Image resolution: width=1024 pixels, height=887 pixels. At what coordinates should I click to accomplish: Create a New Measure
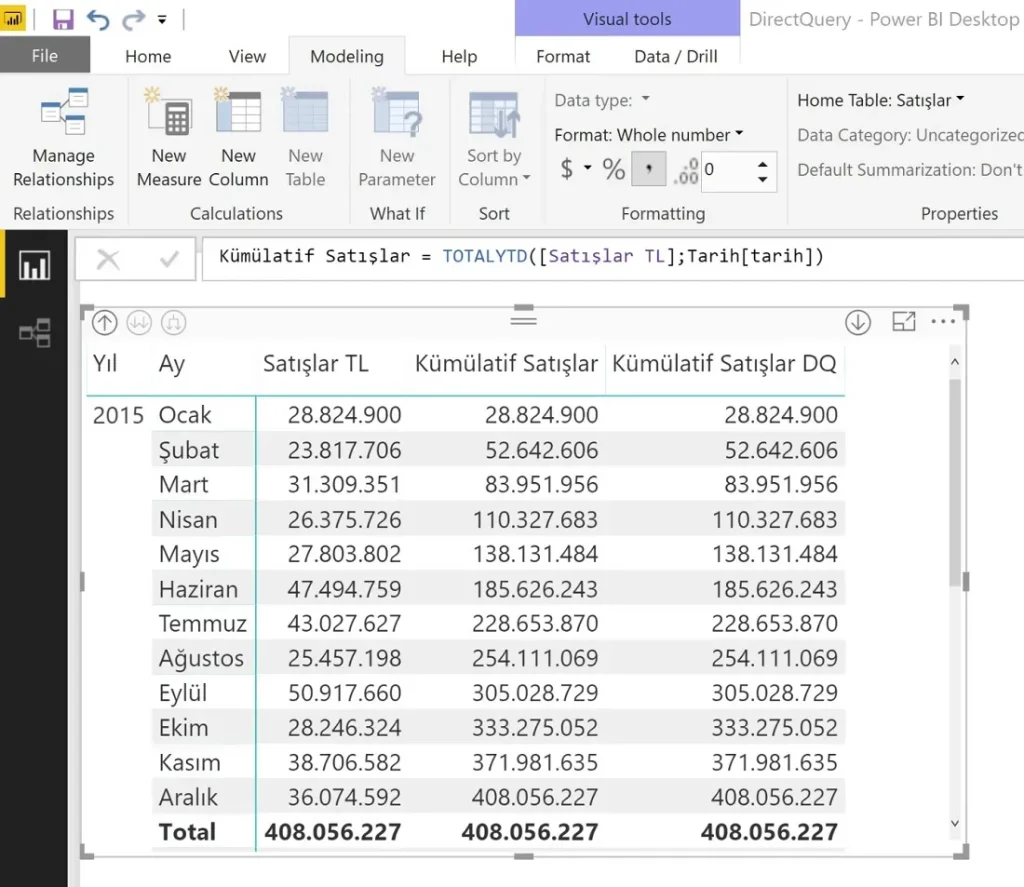(x=168, y=138)
